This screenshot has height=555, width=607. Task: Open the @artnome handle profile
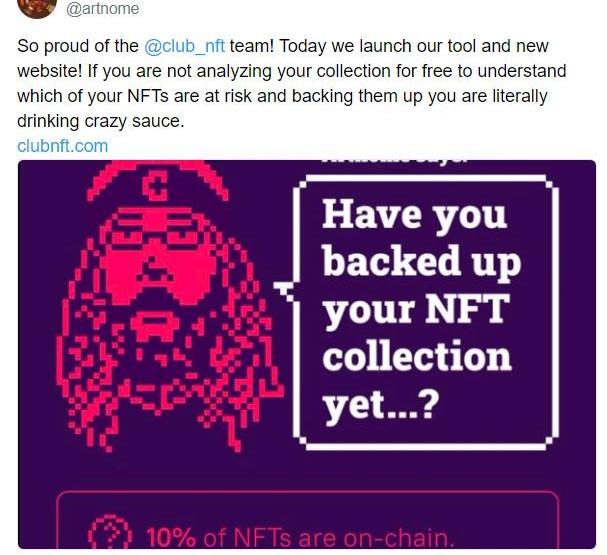[x=102, y=9]
